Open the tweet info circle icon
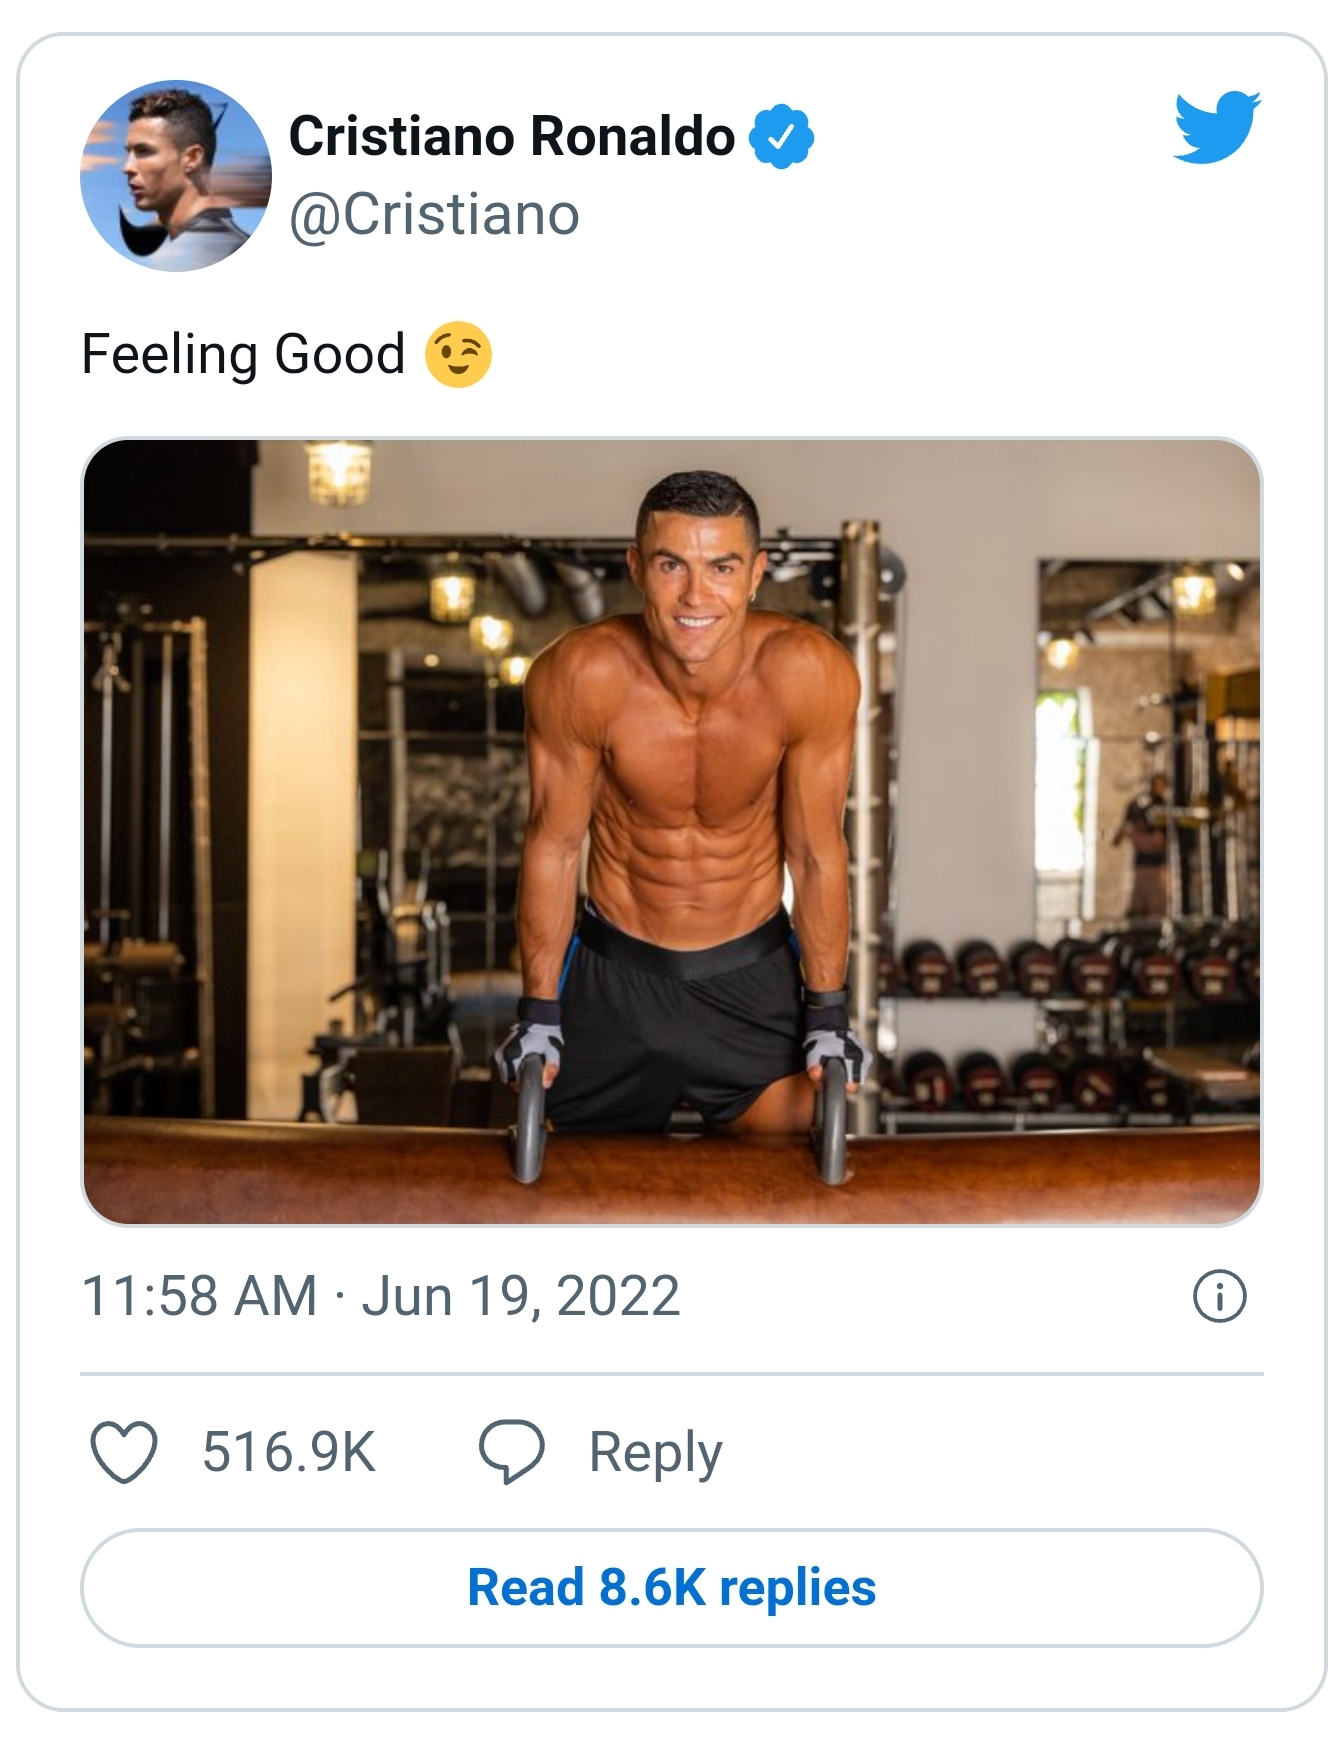Screen dimensions: 1340x1738 (1219, 1297)
